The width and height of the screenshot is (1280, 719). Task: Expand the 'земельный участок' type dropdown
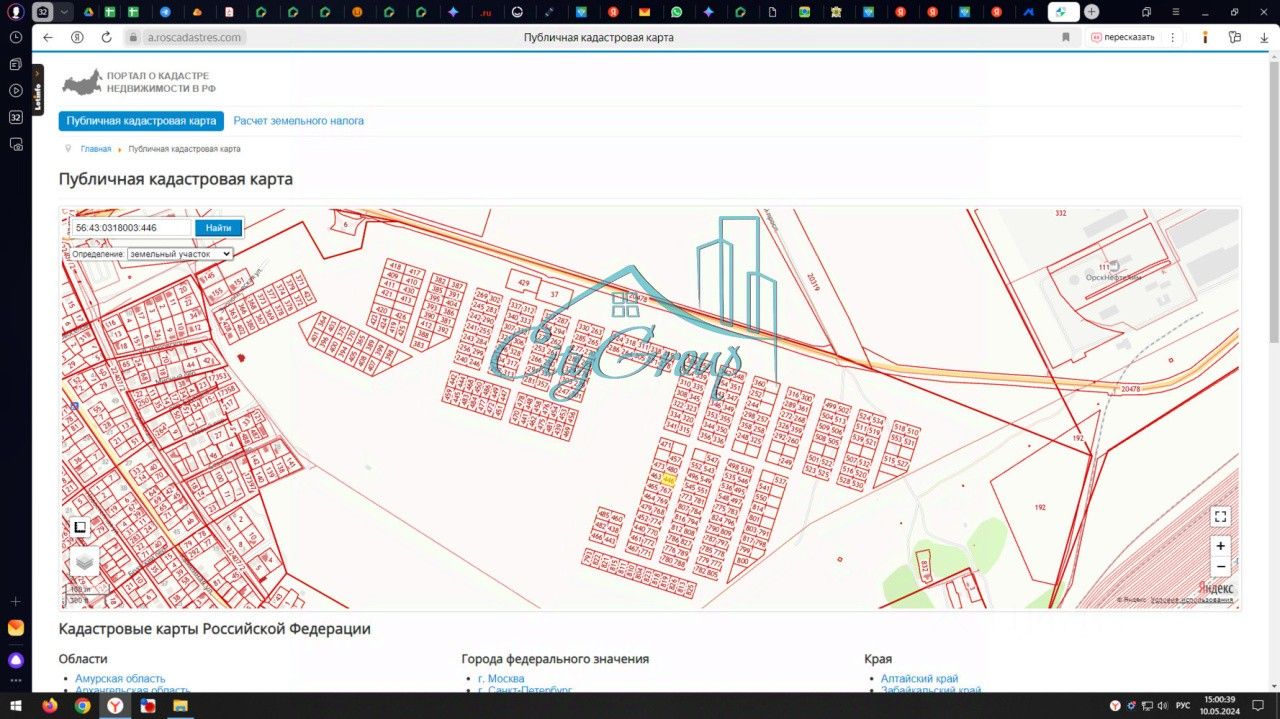pos(180,254)
